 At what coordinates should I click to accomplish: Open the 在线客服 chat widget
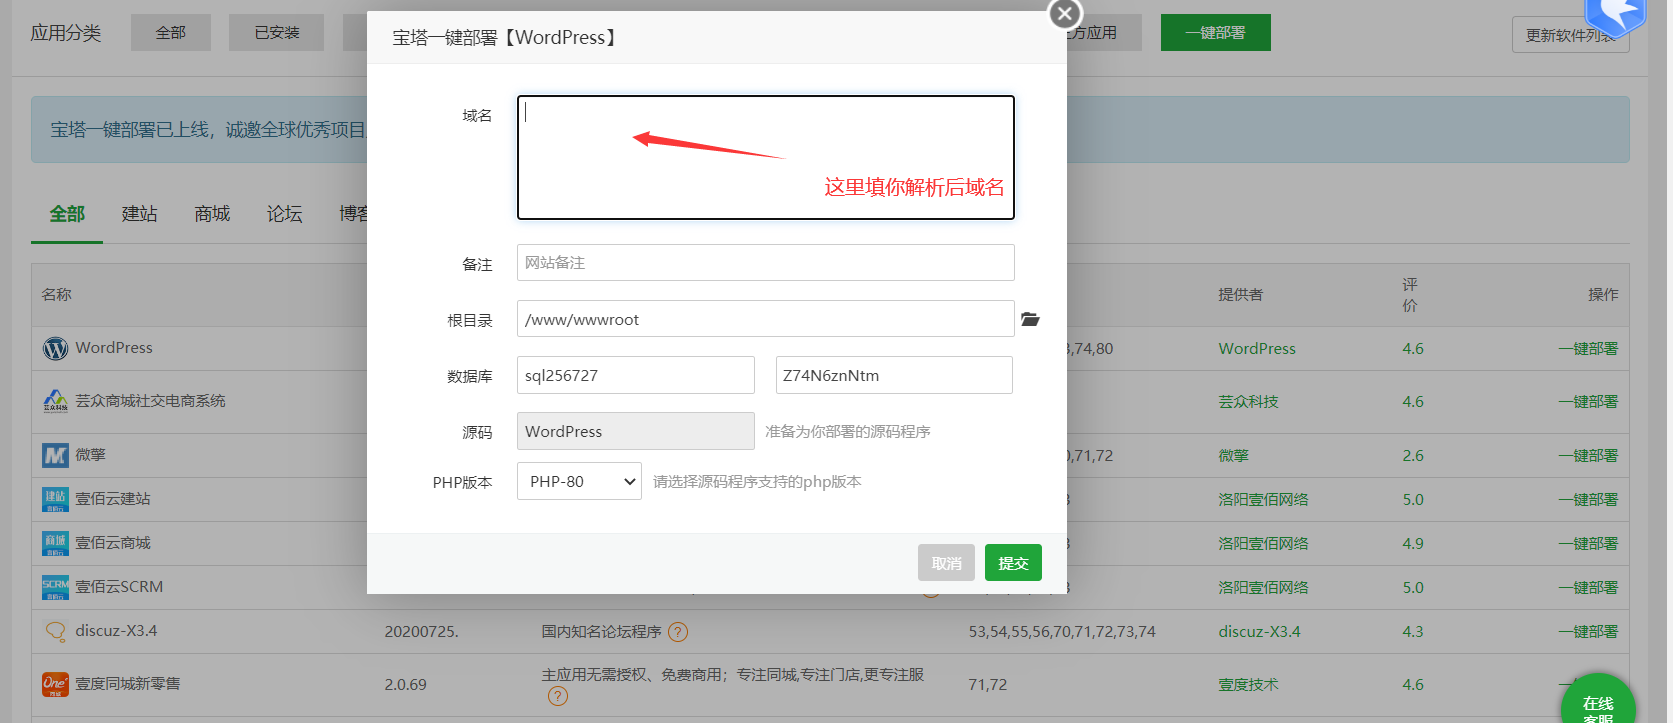pyautogui.click(x=1598, y=698)
